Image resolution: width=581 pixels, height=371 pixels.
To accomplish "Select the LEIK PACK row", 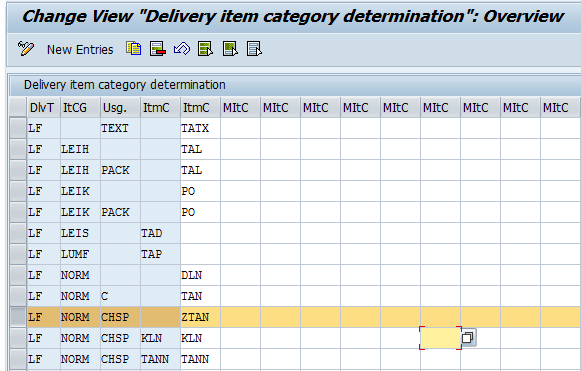I will click(x=18, y=212).
